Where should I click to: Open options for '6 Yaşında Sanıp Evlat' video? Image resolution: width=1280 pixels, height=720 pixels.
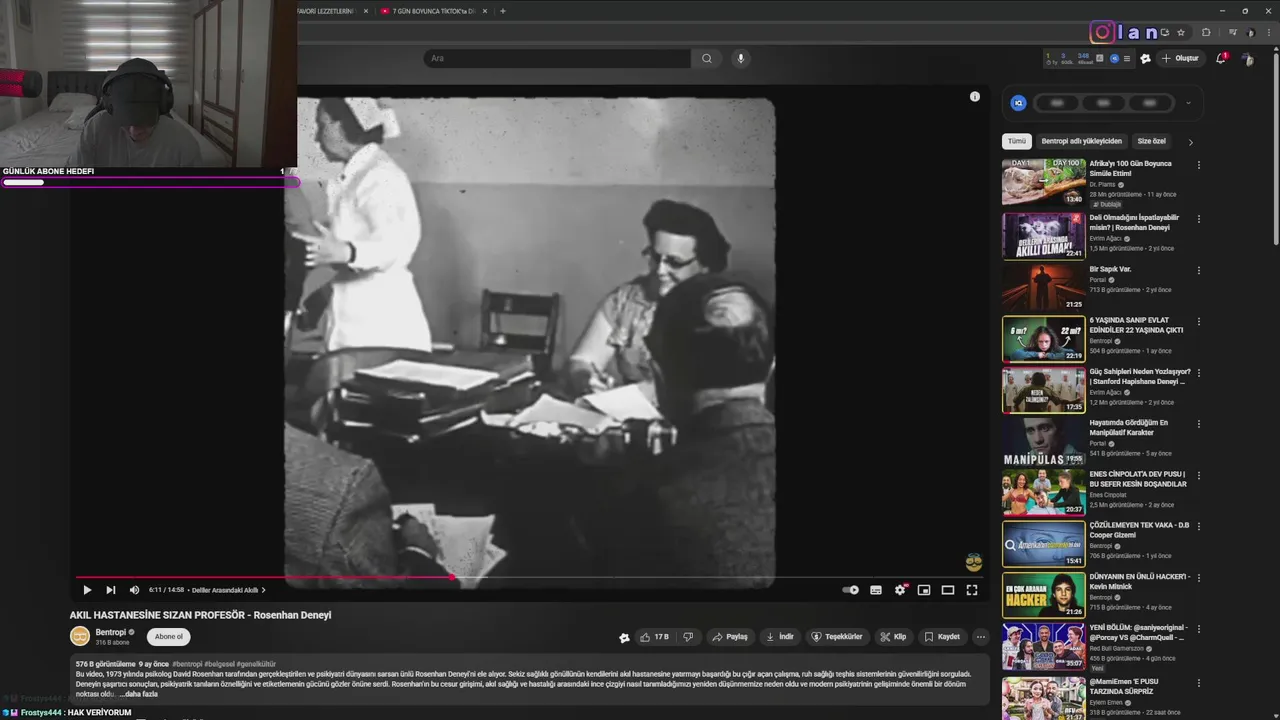pos(1199,322)
